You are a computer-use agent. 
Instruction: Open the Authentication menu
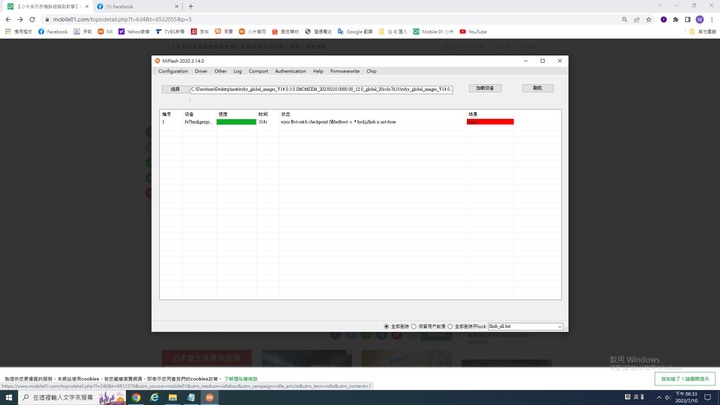click(290, 71)
